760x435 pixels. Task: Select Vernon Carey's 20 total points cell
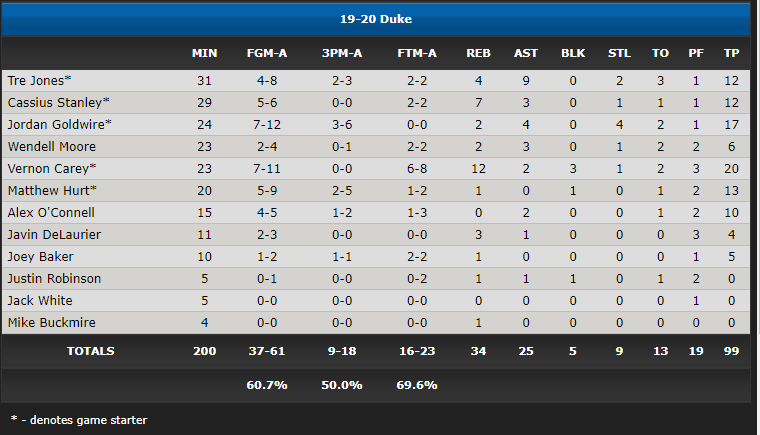coord(731,169)
